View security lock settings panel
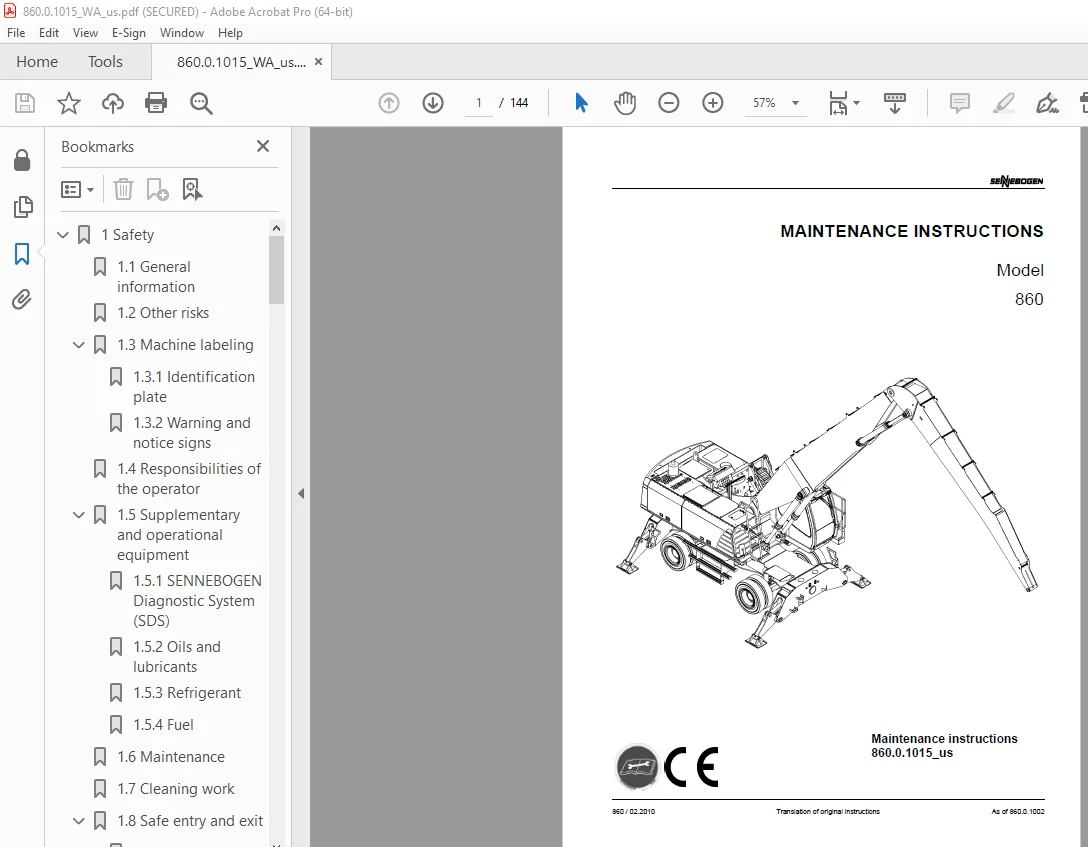 tap(22, 160)
